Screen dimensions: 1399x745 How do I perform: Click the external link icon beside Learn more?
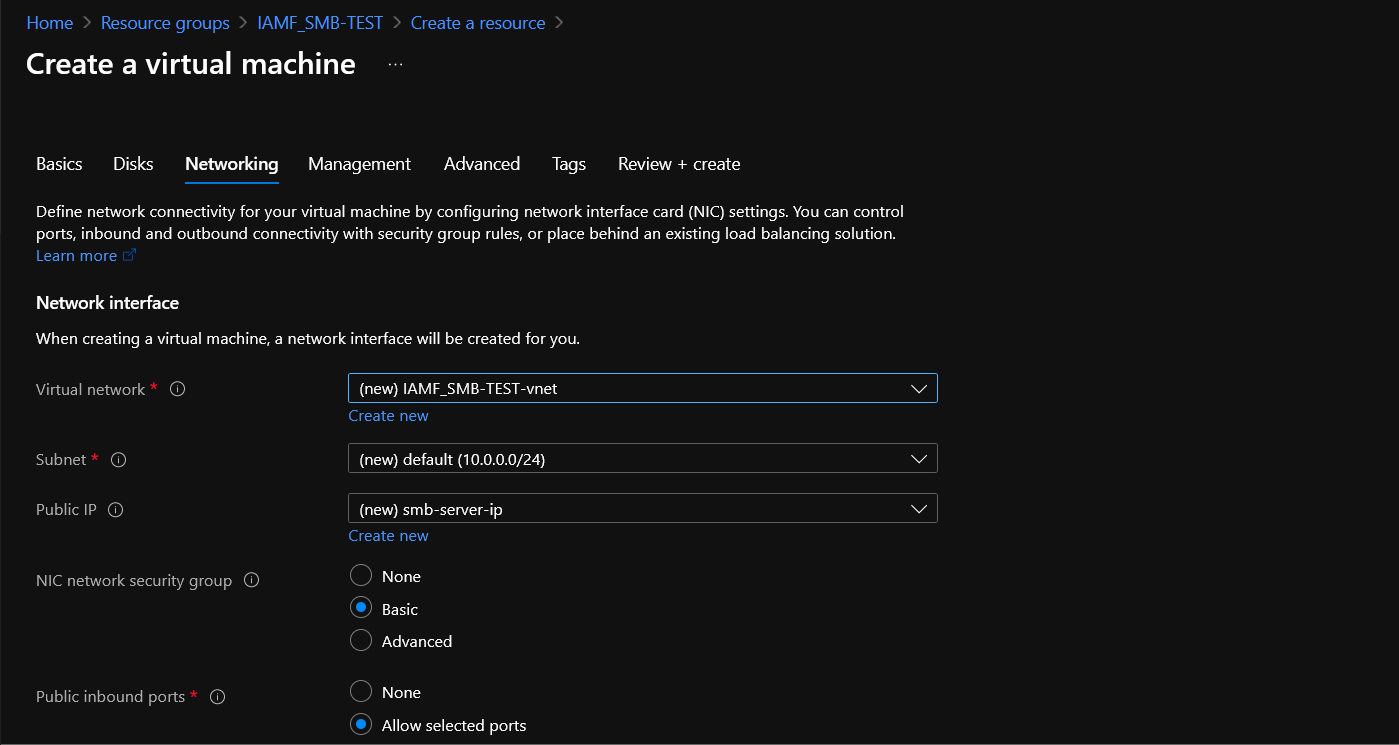click(x=129, y=256)
